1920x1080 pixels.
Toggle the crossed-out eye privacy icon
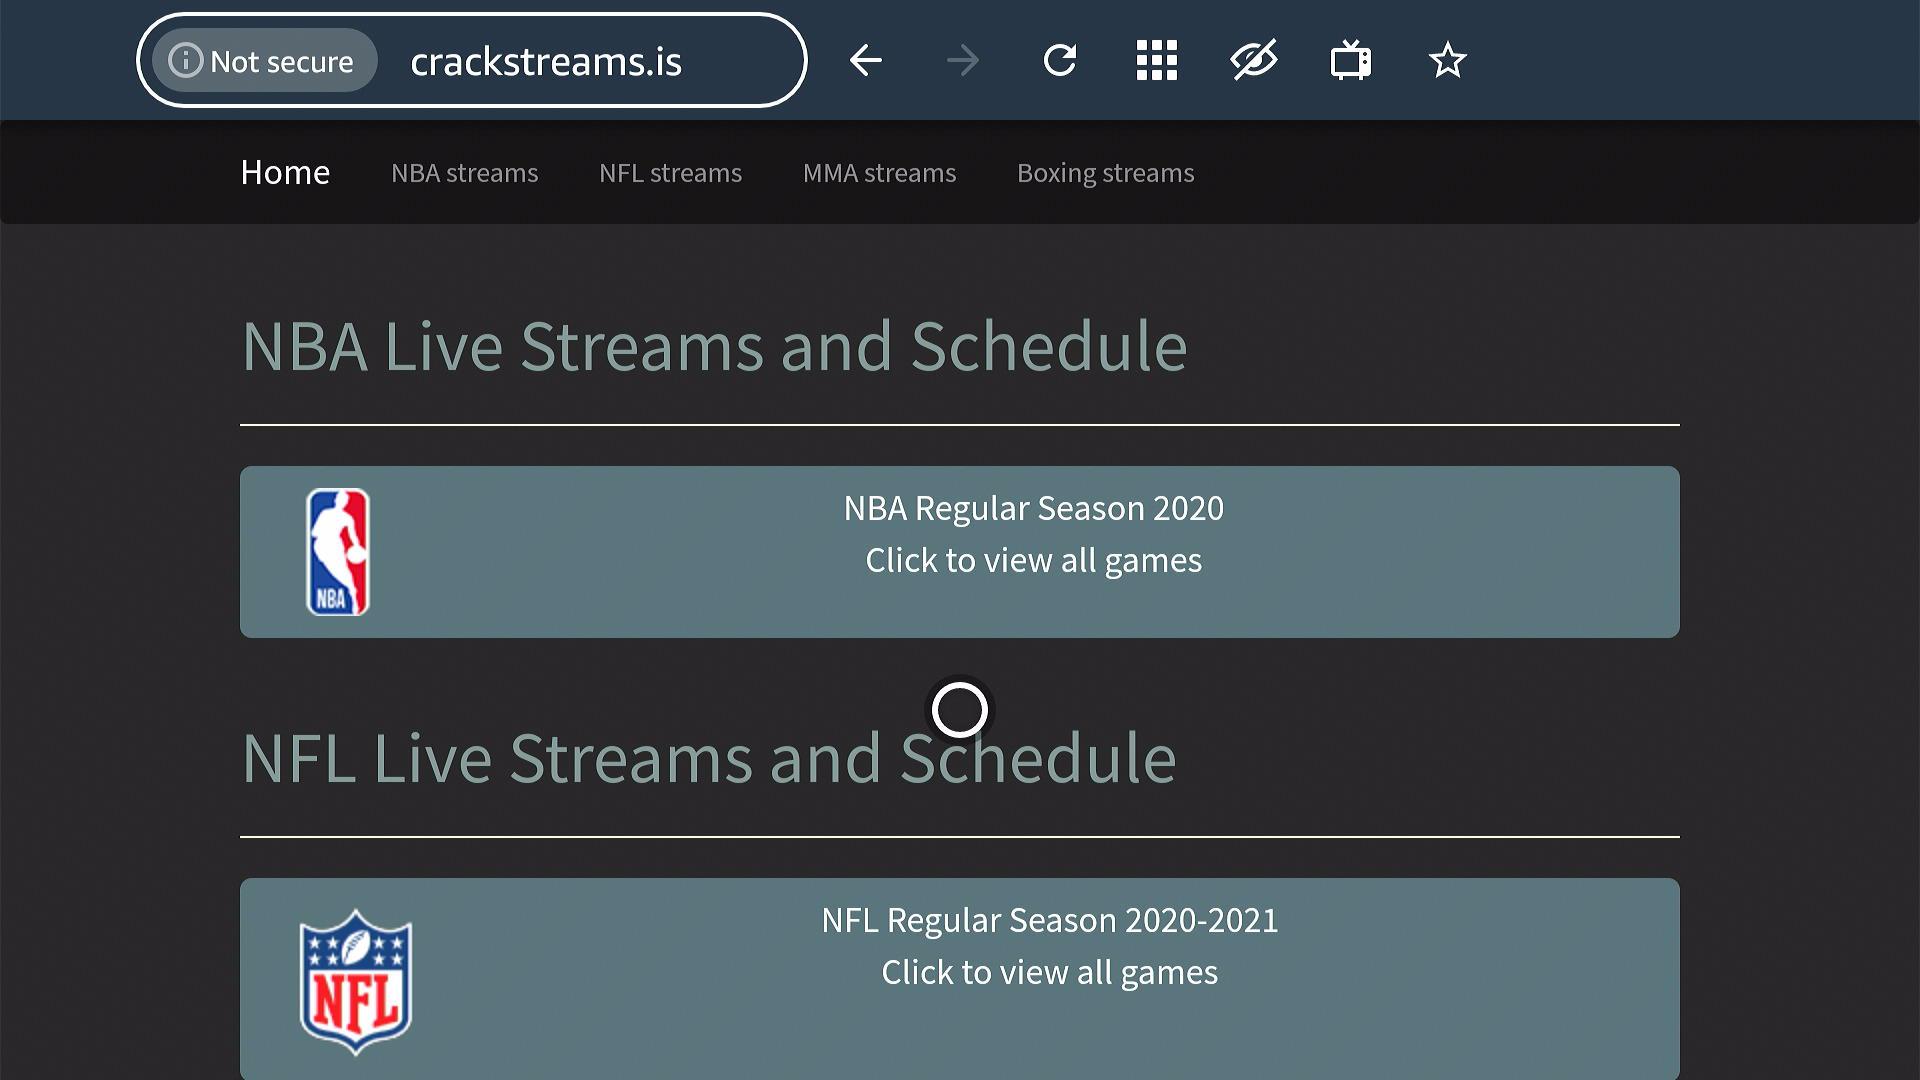1253,61
